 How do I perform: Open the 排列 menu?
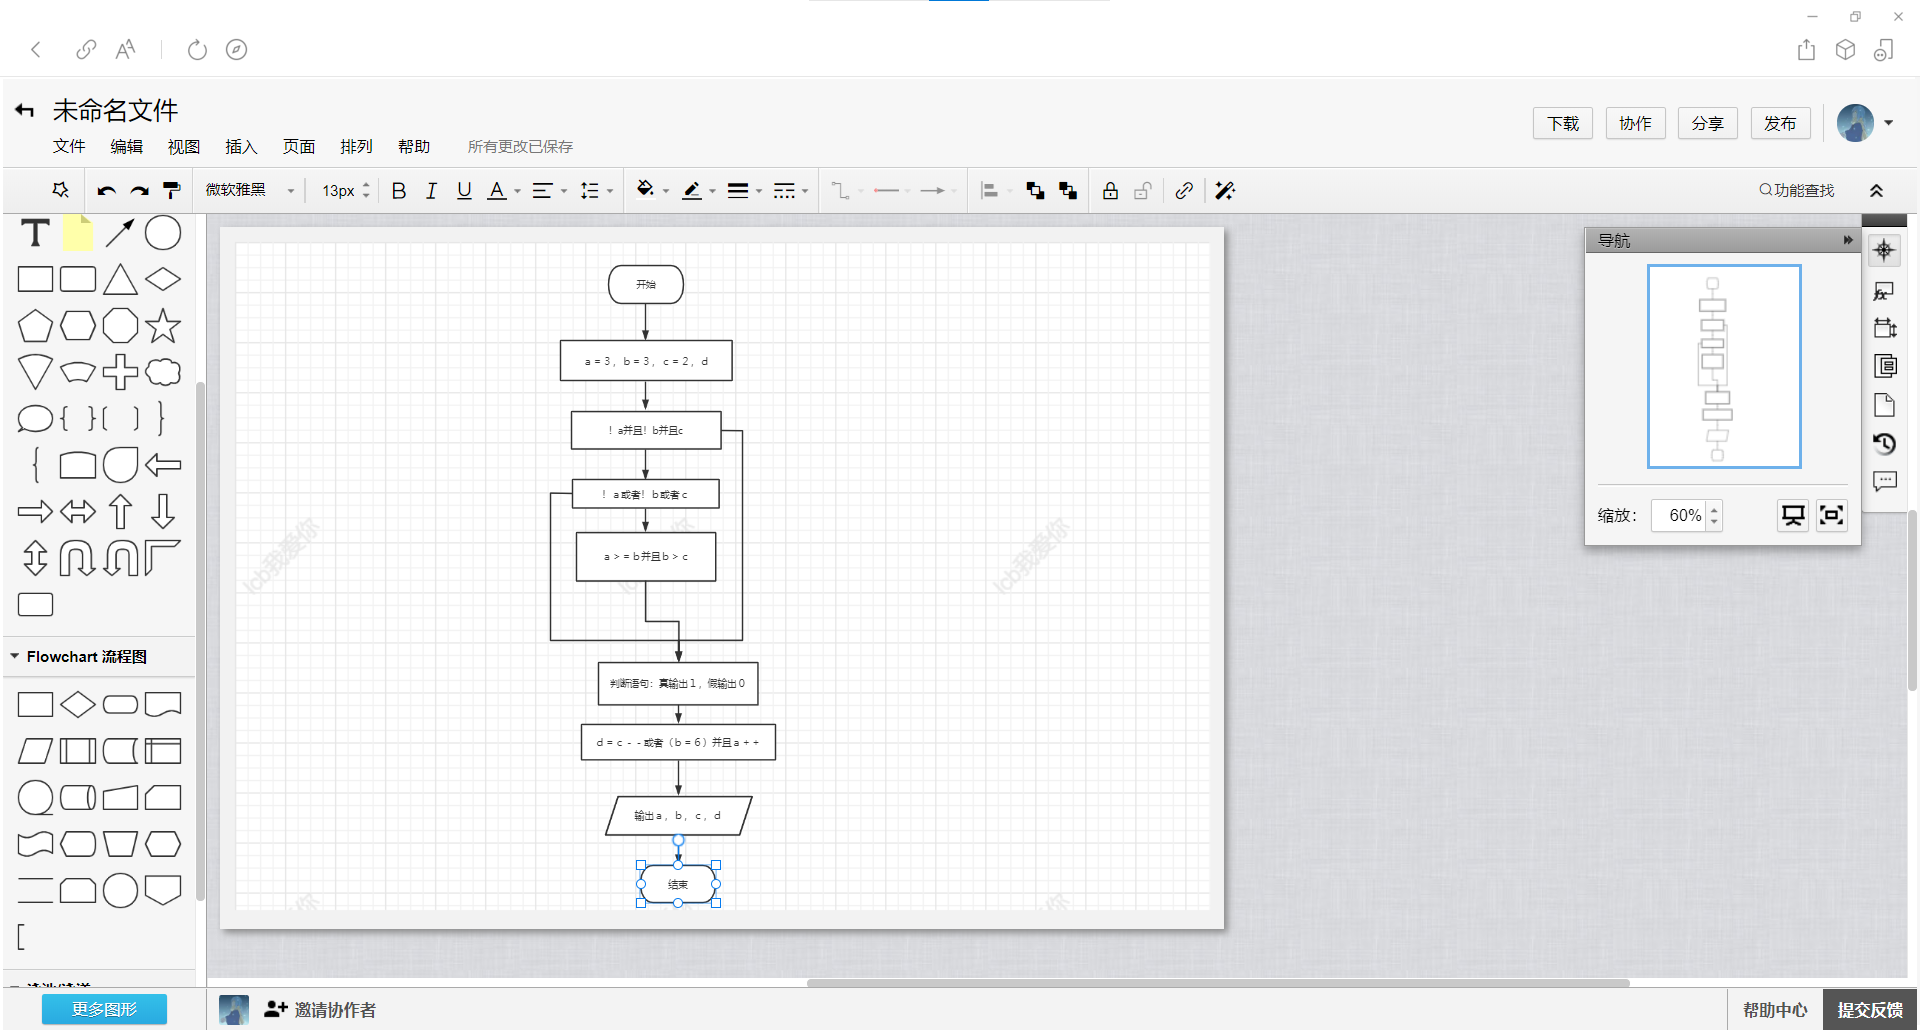356,147
